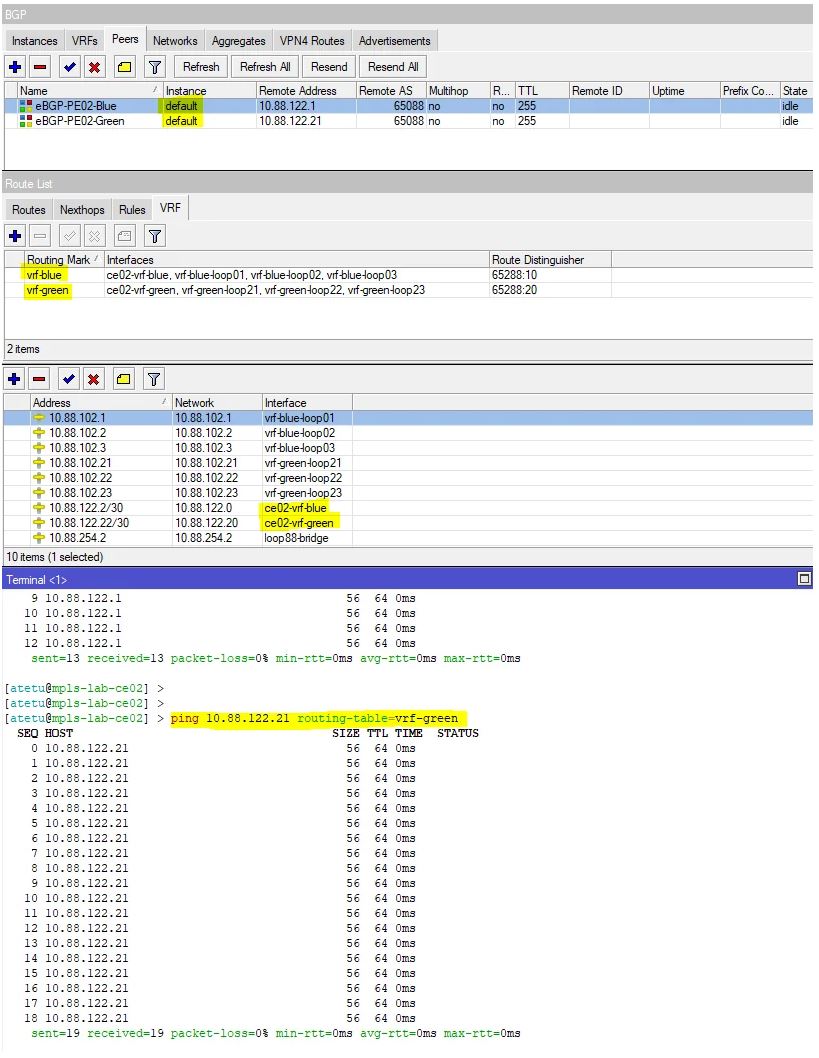The image size is (819, 1058).
Task: Click comment icon in address list toolbar
Action: point(123,379)
